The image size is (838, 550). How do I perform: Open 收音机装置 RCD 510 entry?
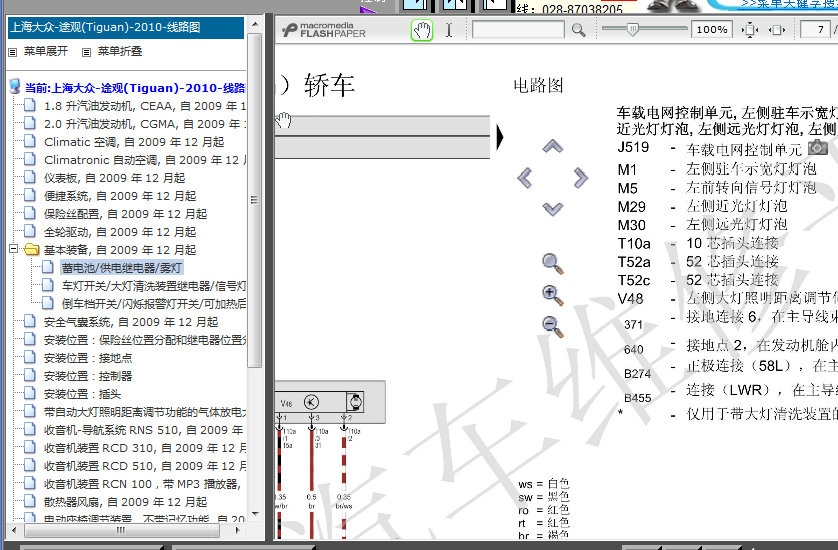click(x=145, y=466)
